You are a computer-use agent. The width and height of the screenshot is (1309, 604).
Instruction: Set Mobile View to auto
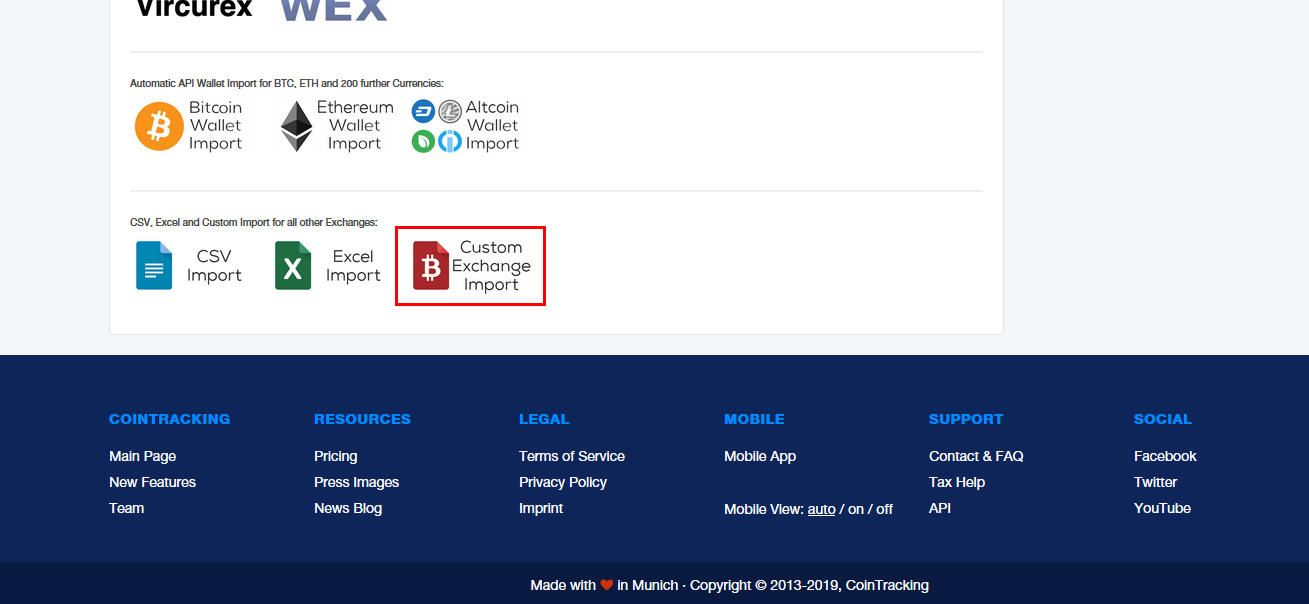coord(821,509)
